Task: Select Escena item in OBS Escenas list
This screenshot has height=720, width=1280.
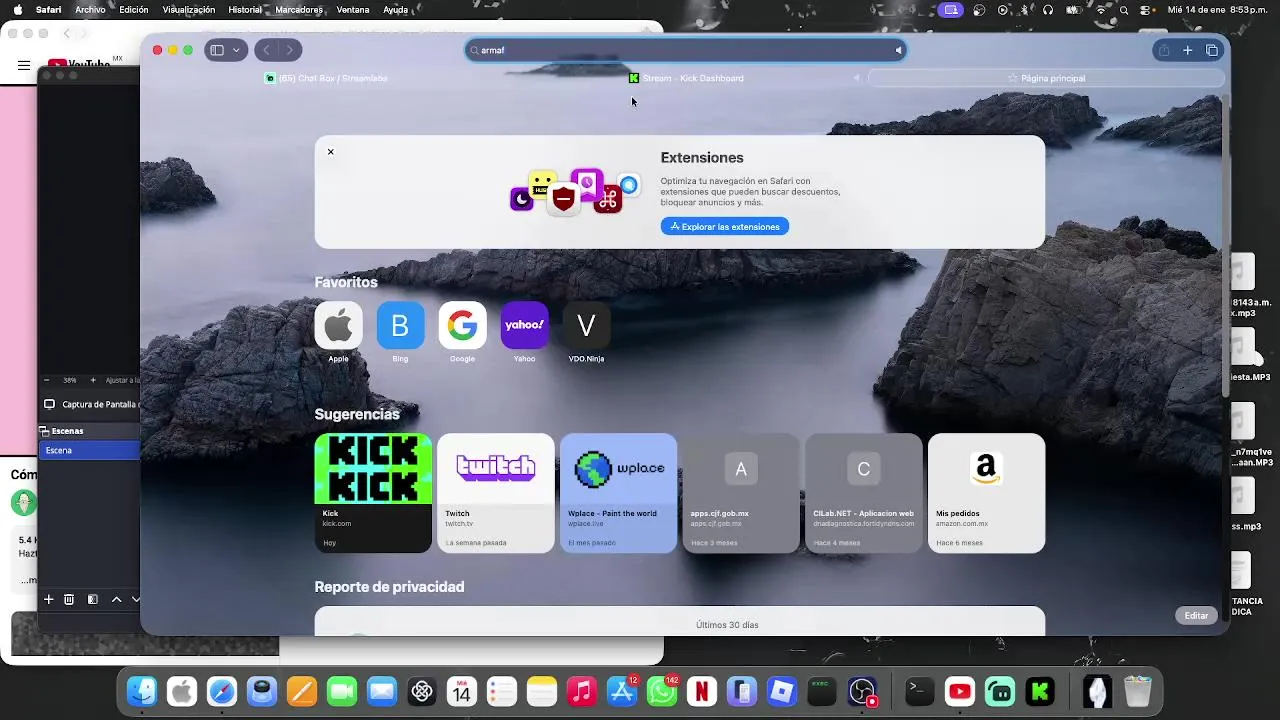Action: [x=89, y=450]
